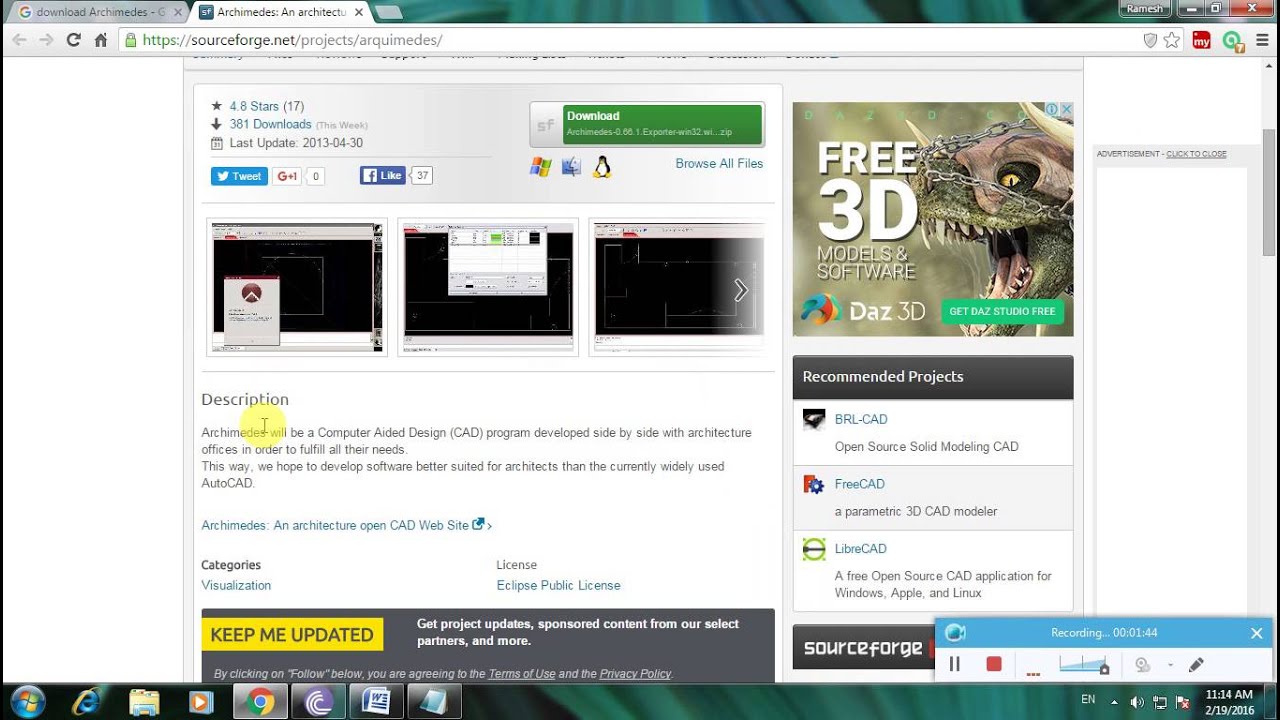Close the Archimedes SourceForge tab
1280x720 pixels.
click(359, 12)
